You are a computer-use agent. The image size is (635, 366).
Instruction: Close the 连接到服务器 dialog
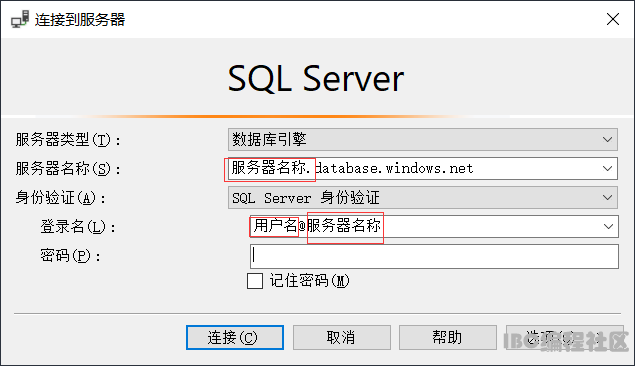click(613, 19)
